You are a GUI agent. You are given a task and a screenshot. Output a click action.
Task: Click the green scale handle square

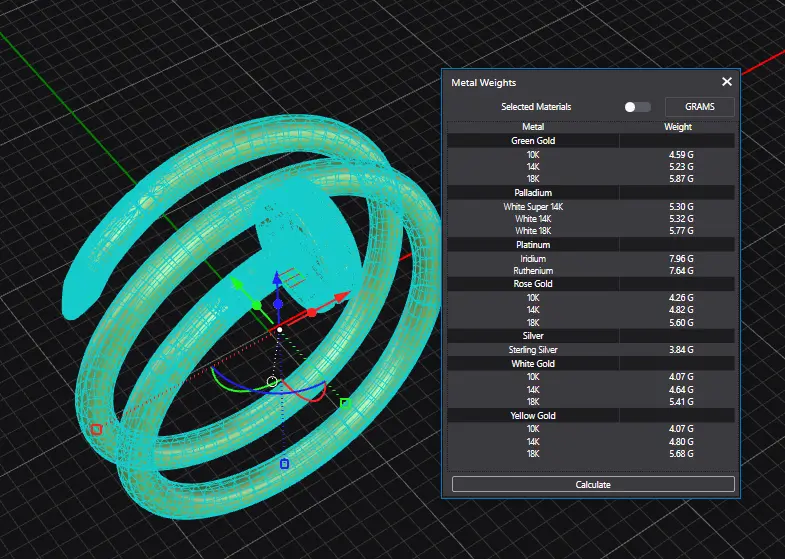[x=345, y=403]
